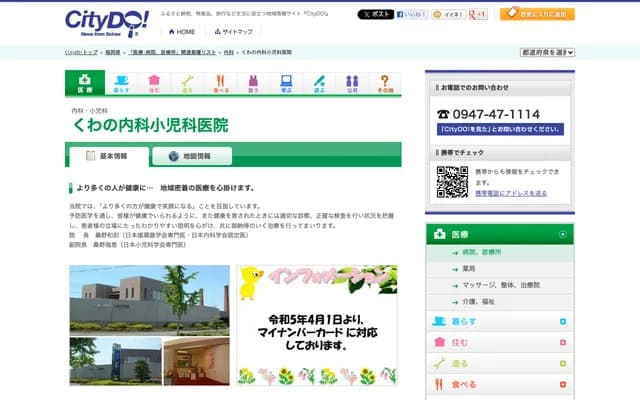
Task: Open the prefecture selection dropdown
Action: click(x=547, y=52)
